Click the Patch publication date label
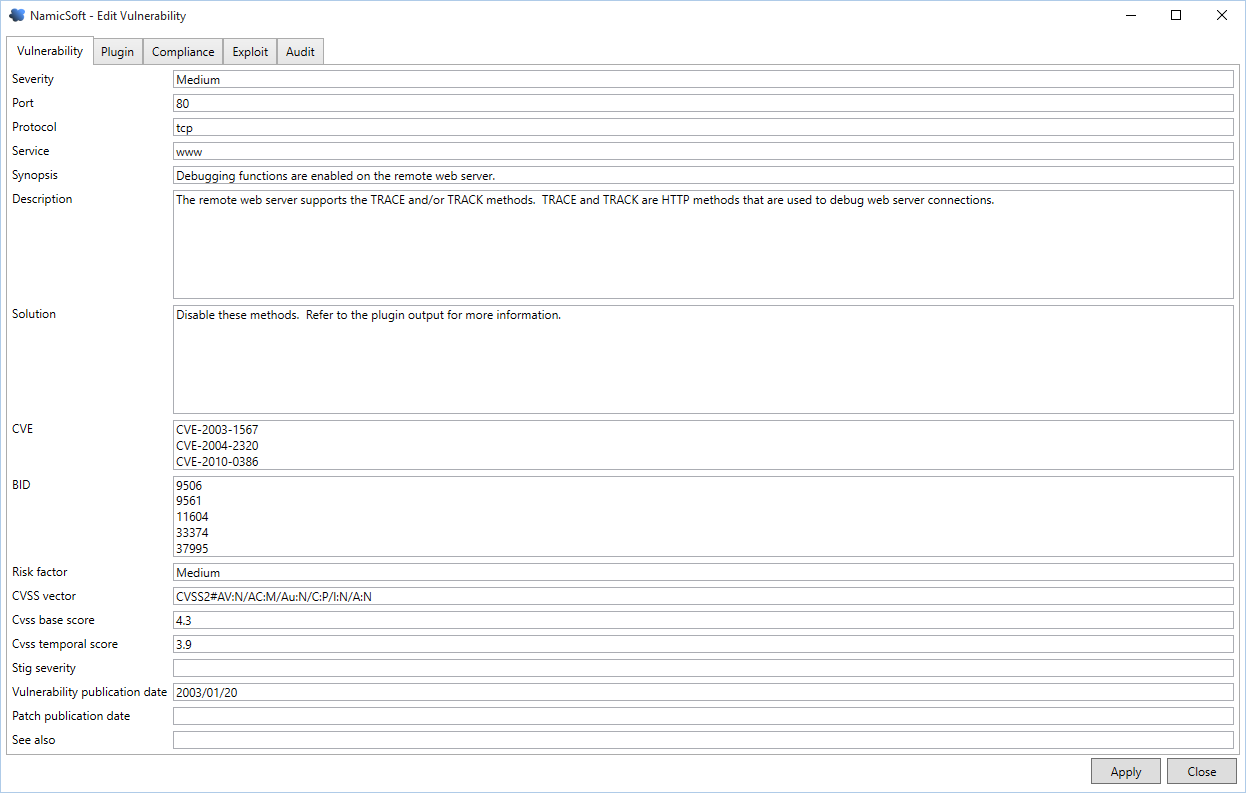This screenshot has height=793, width=1246. click(x=71, y=716)
